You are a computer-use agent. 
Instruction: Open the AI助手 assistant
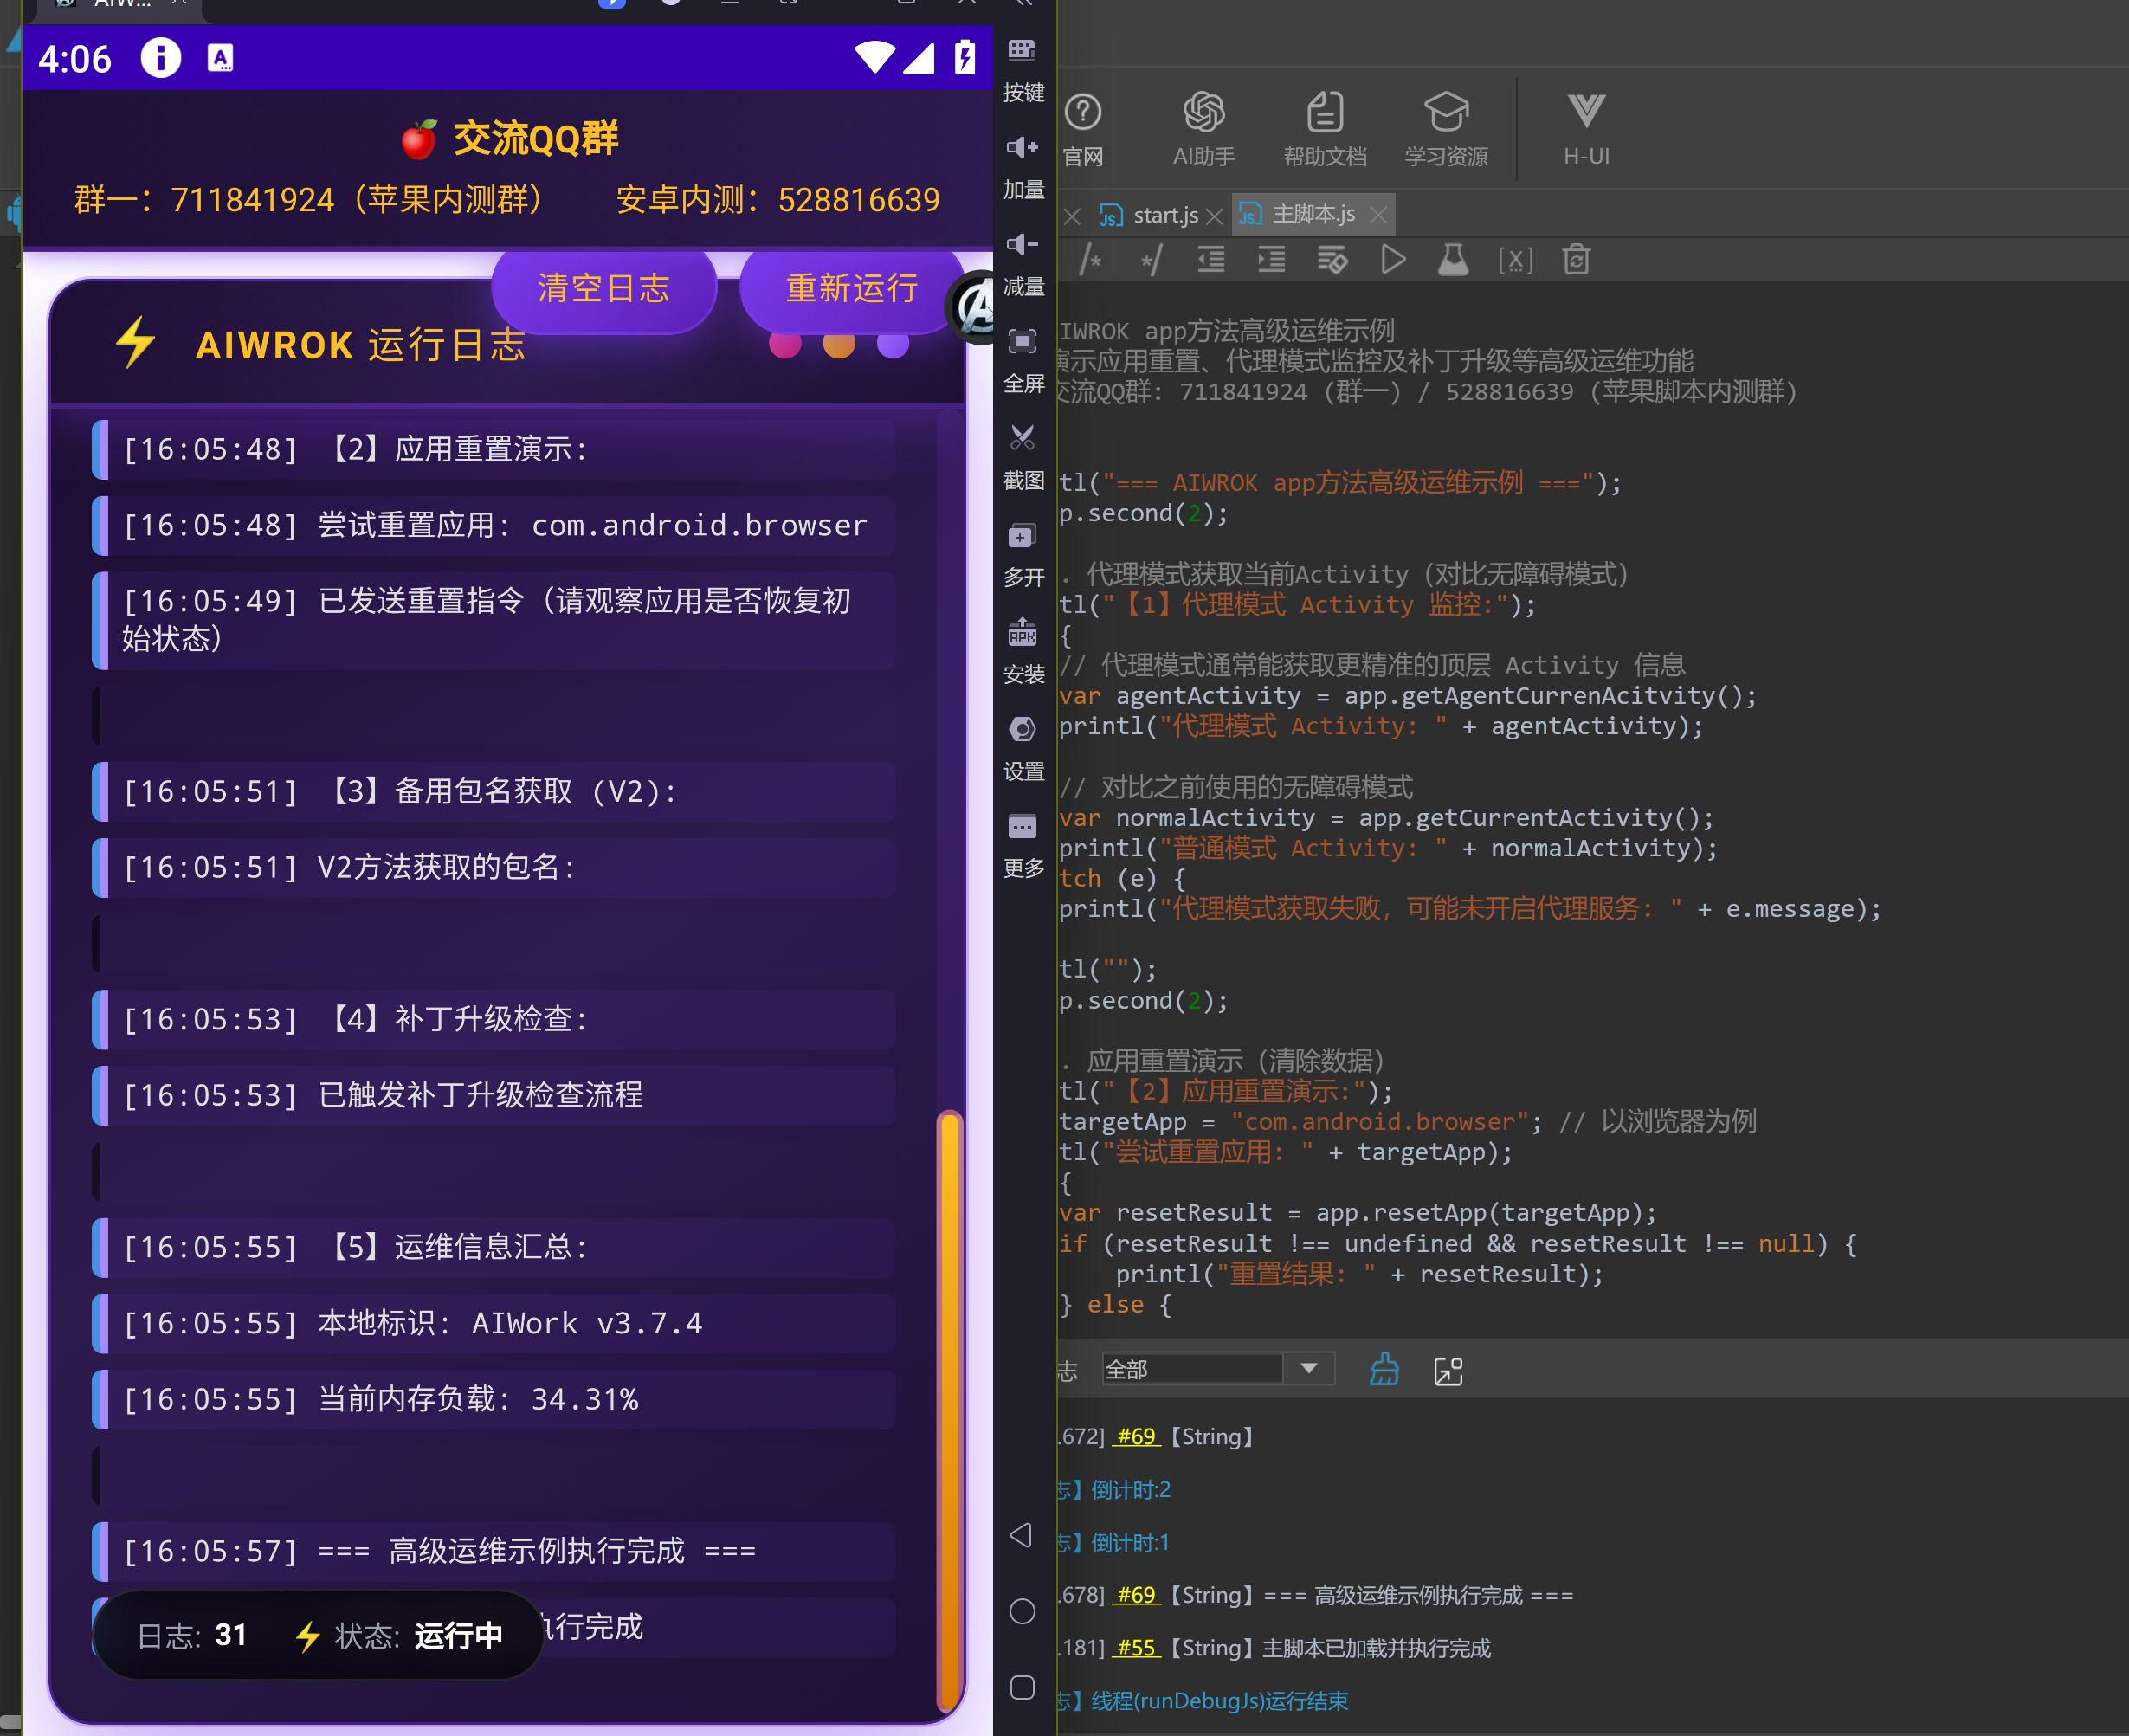[1204, 129]
